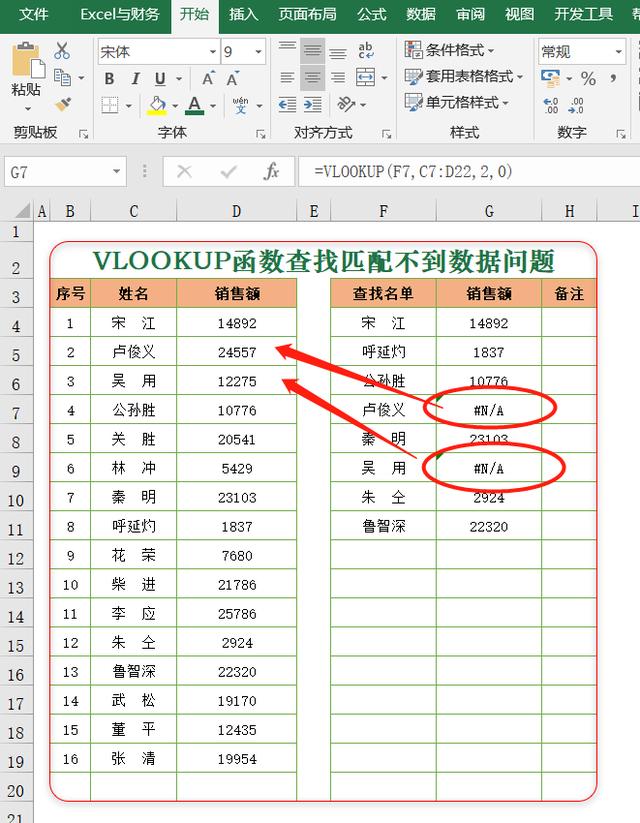Open 条件格式 conditional formatting
Image resolution: width=640 pixels, height=823 pixels.
450,50
